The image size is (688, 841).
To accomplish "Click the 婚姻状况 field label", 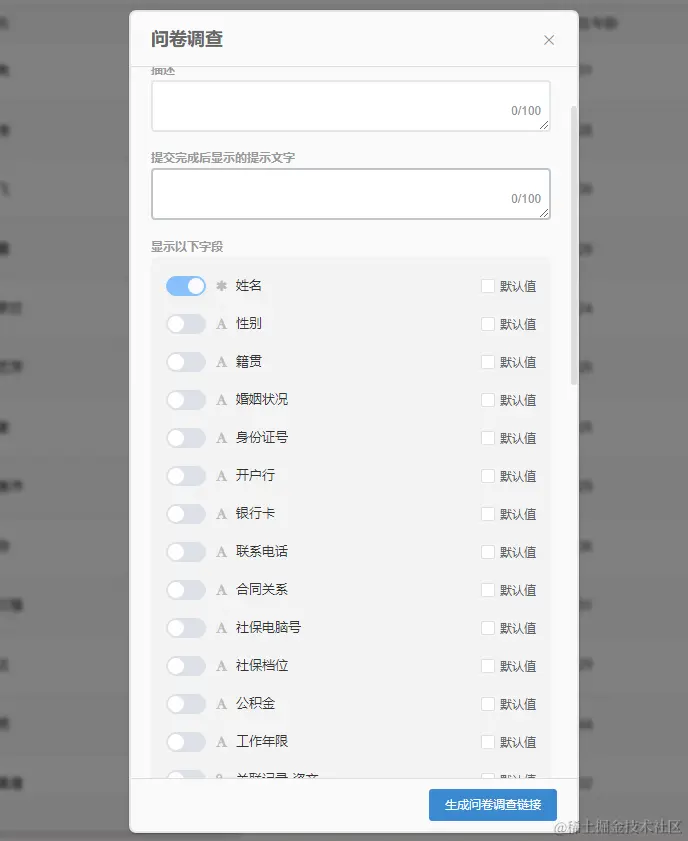I will click(262, 399).
